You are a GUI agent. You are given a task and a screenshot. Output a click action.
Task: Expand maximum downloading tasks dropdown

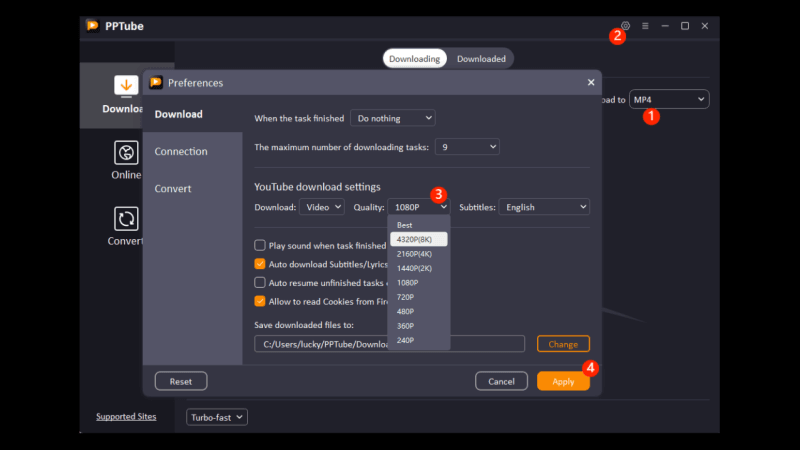[466, 147]
